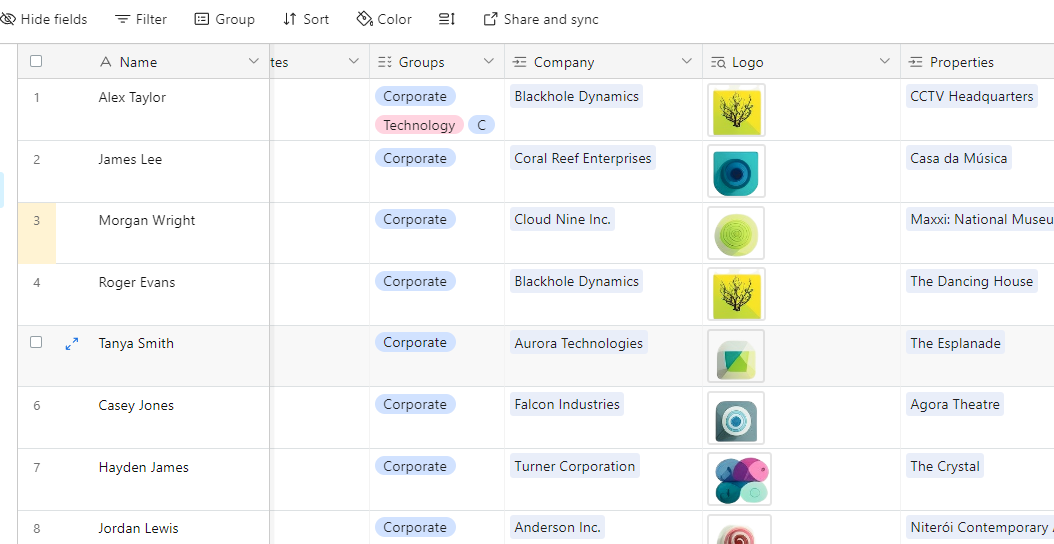Open Falcon Industries linked record
This screenshot has height=544, width=1054.
(567, 404)
